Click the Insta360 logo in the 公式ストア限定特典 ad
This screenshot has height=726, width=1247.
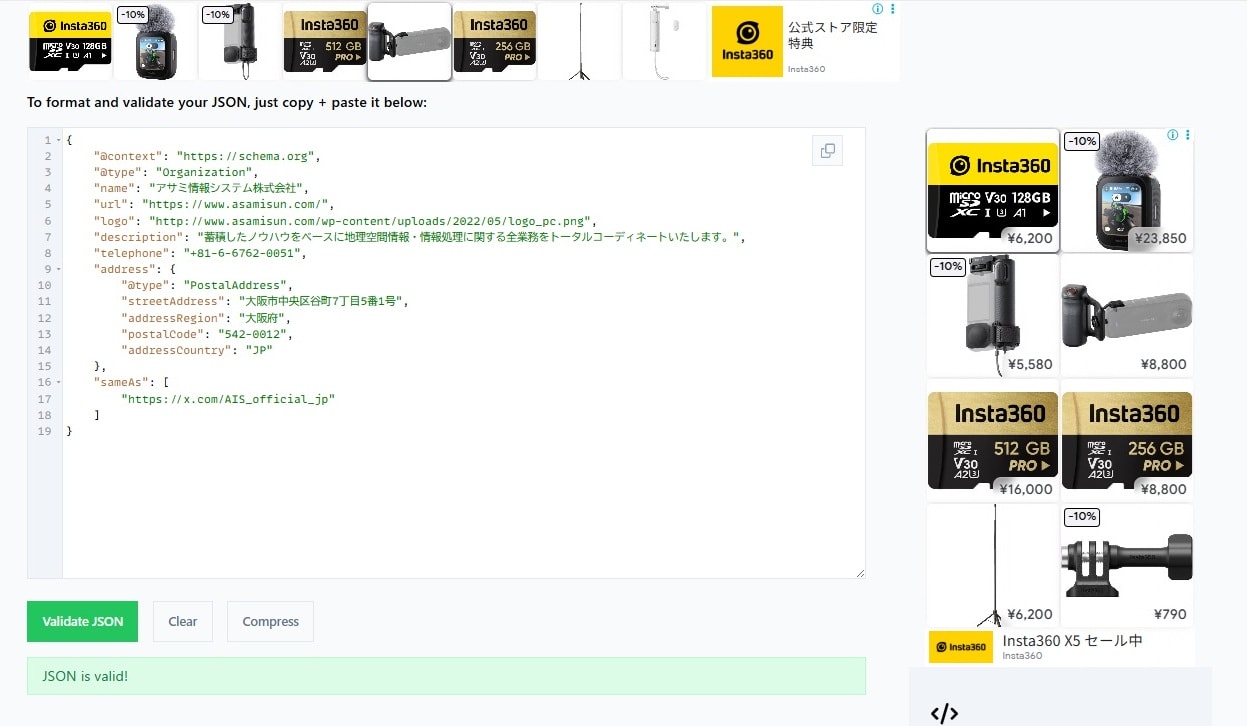coord(747,41)
